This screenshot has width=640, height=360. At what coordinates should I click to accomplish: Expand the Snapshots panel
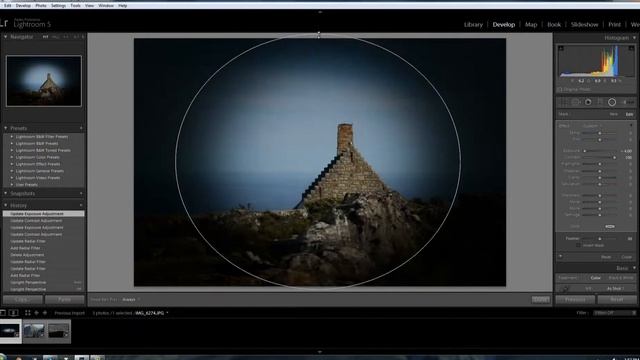(x=5, y=193)
